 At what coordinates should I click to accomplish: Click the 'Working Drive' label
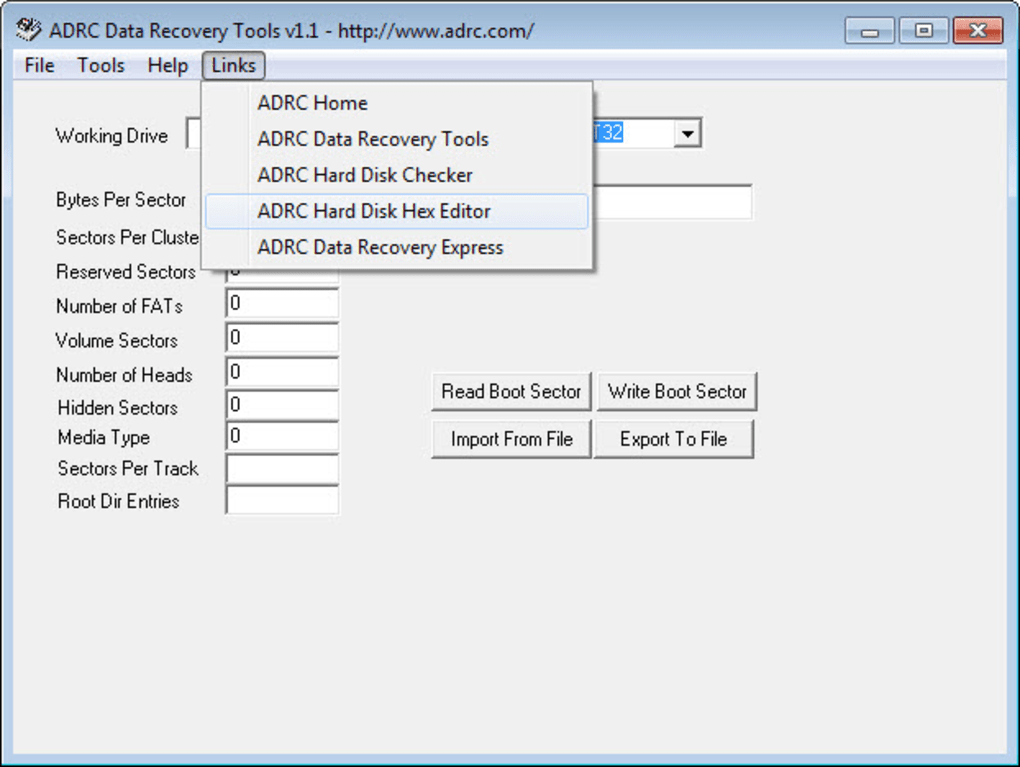112,135
